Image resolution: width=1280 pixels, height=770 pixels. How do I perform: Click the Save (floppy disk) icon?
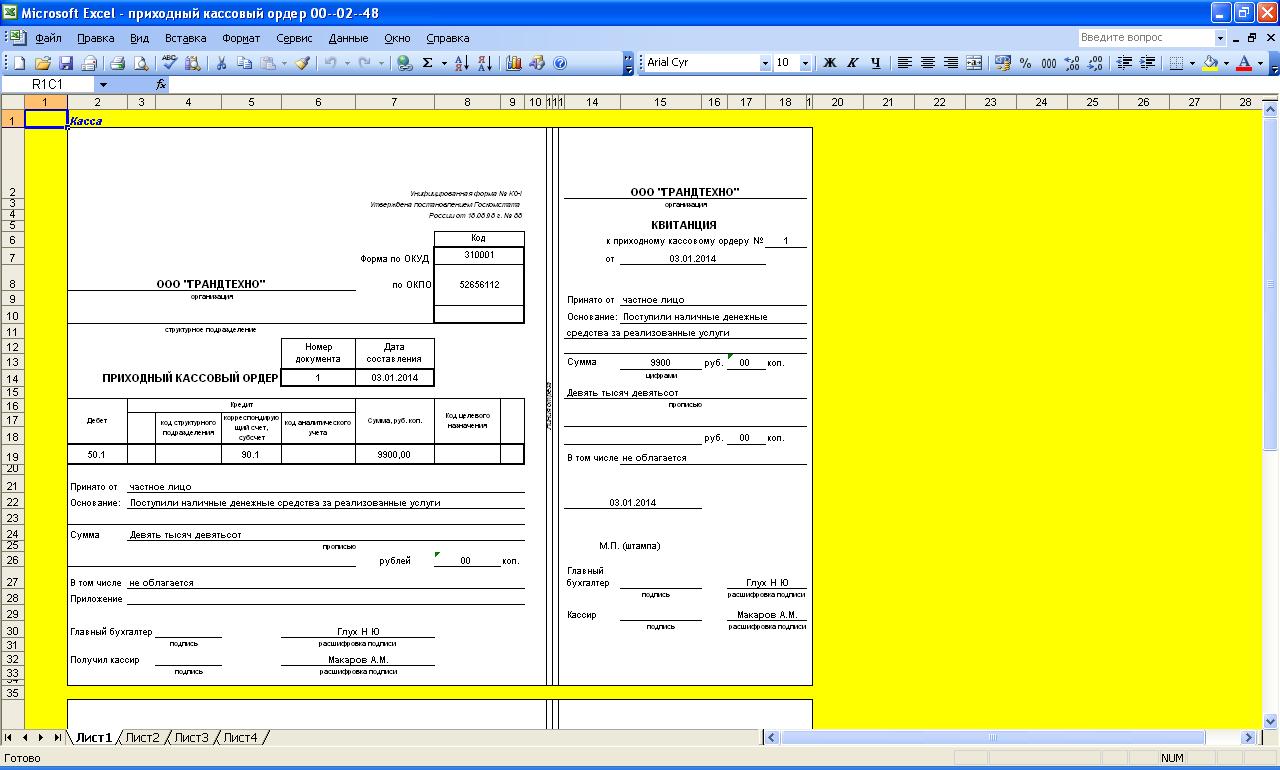[66, 63]
